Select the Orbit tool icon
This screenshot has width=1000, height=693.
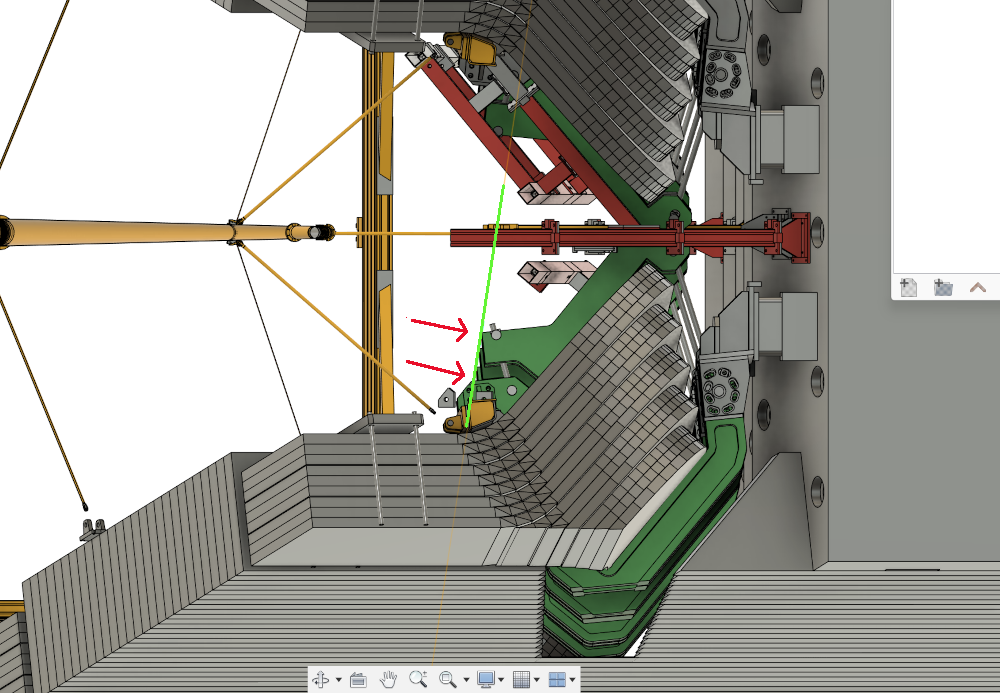[x=321, y=680]
